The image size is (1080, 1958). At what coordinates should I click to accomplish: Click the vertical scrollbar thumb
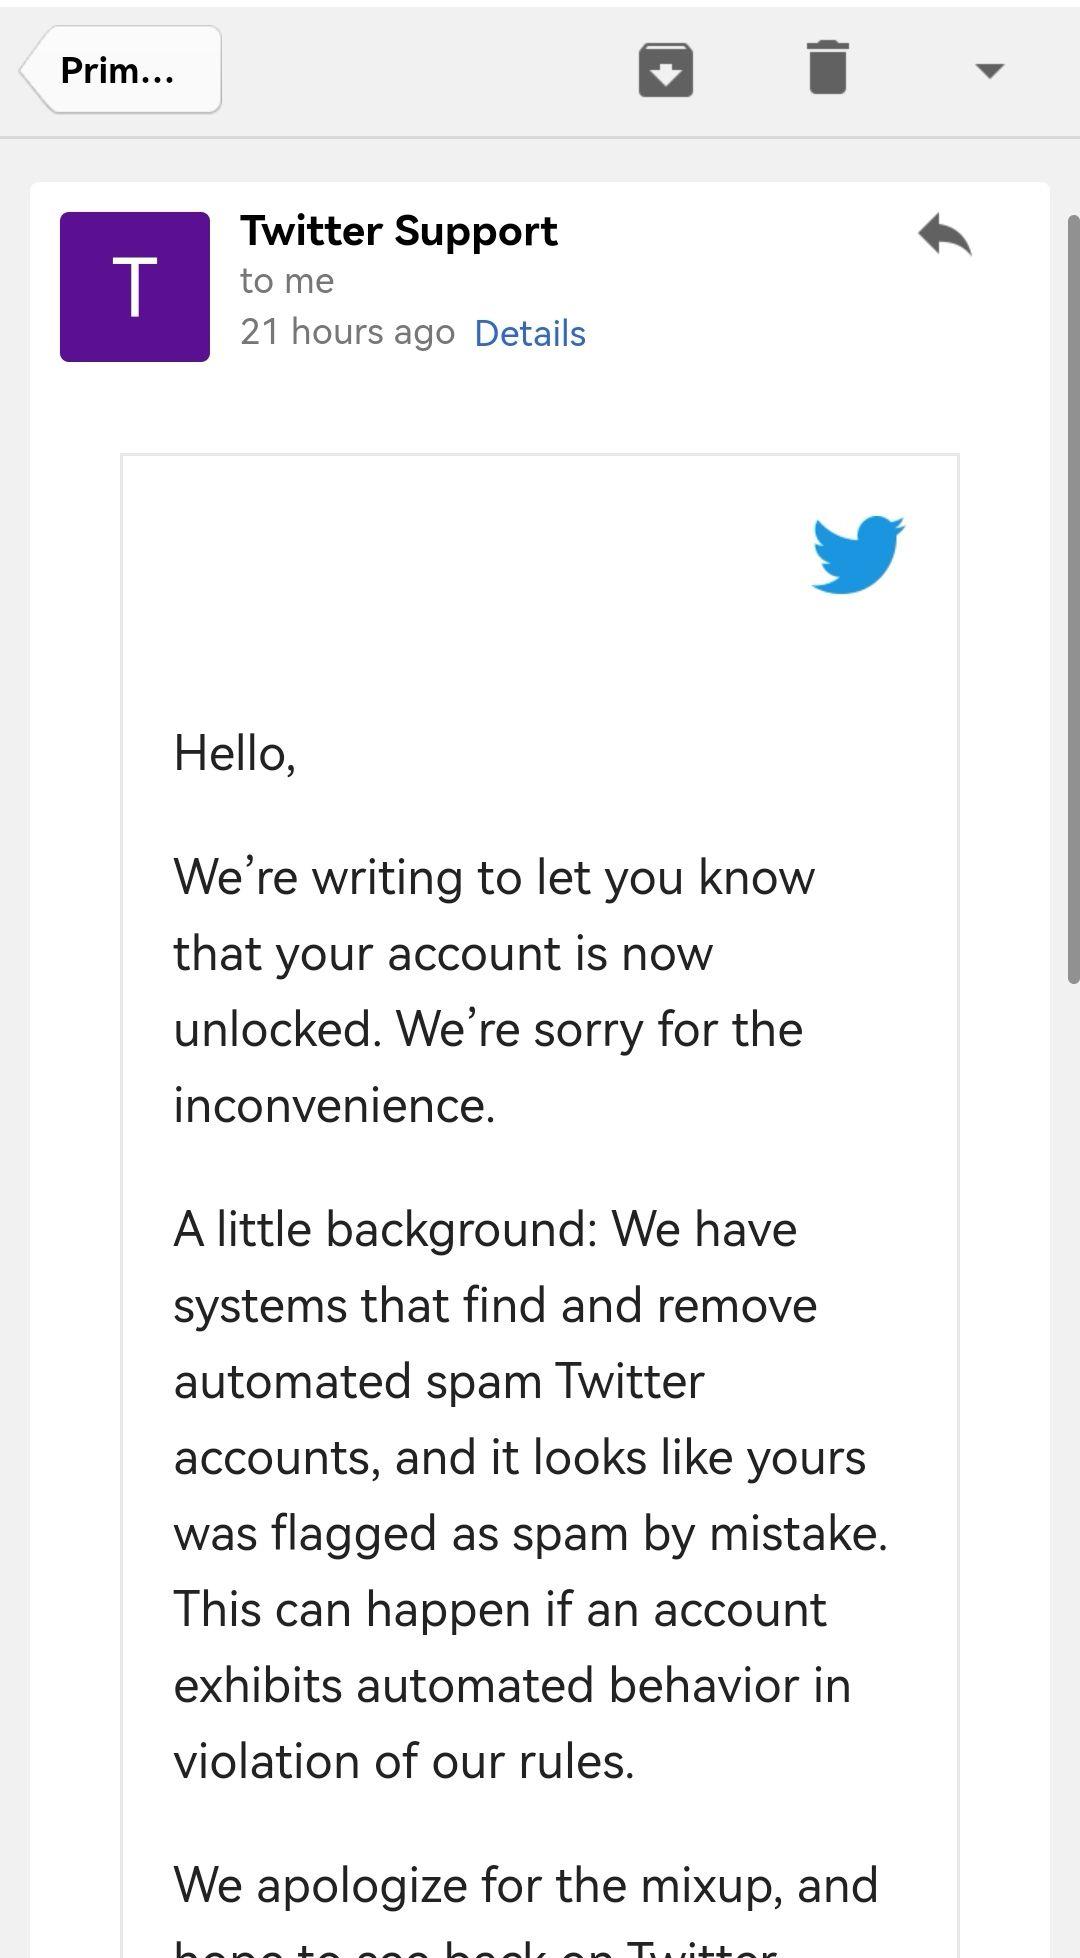1073,598
